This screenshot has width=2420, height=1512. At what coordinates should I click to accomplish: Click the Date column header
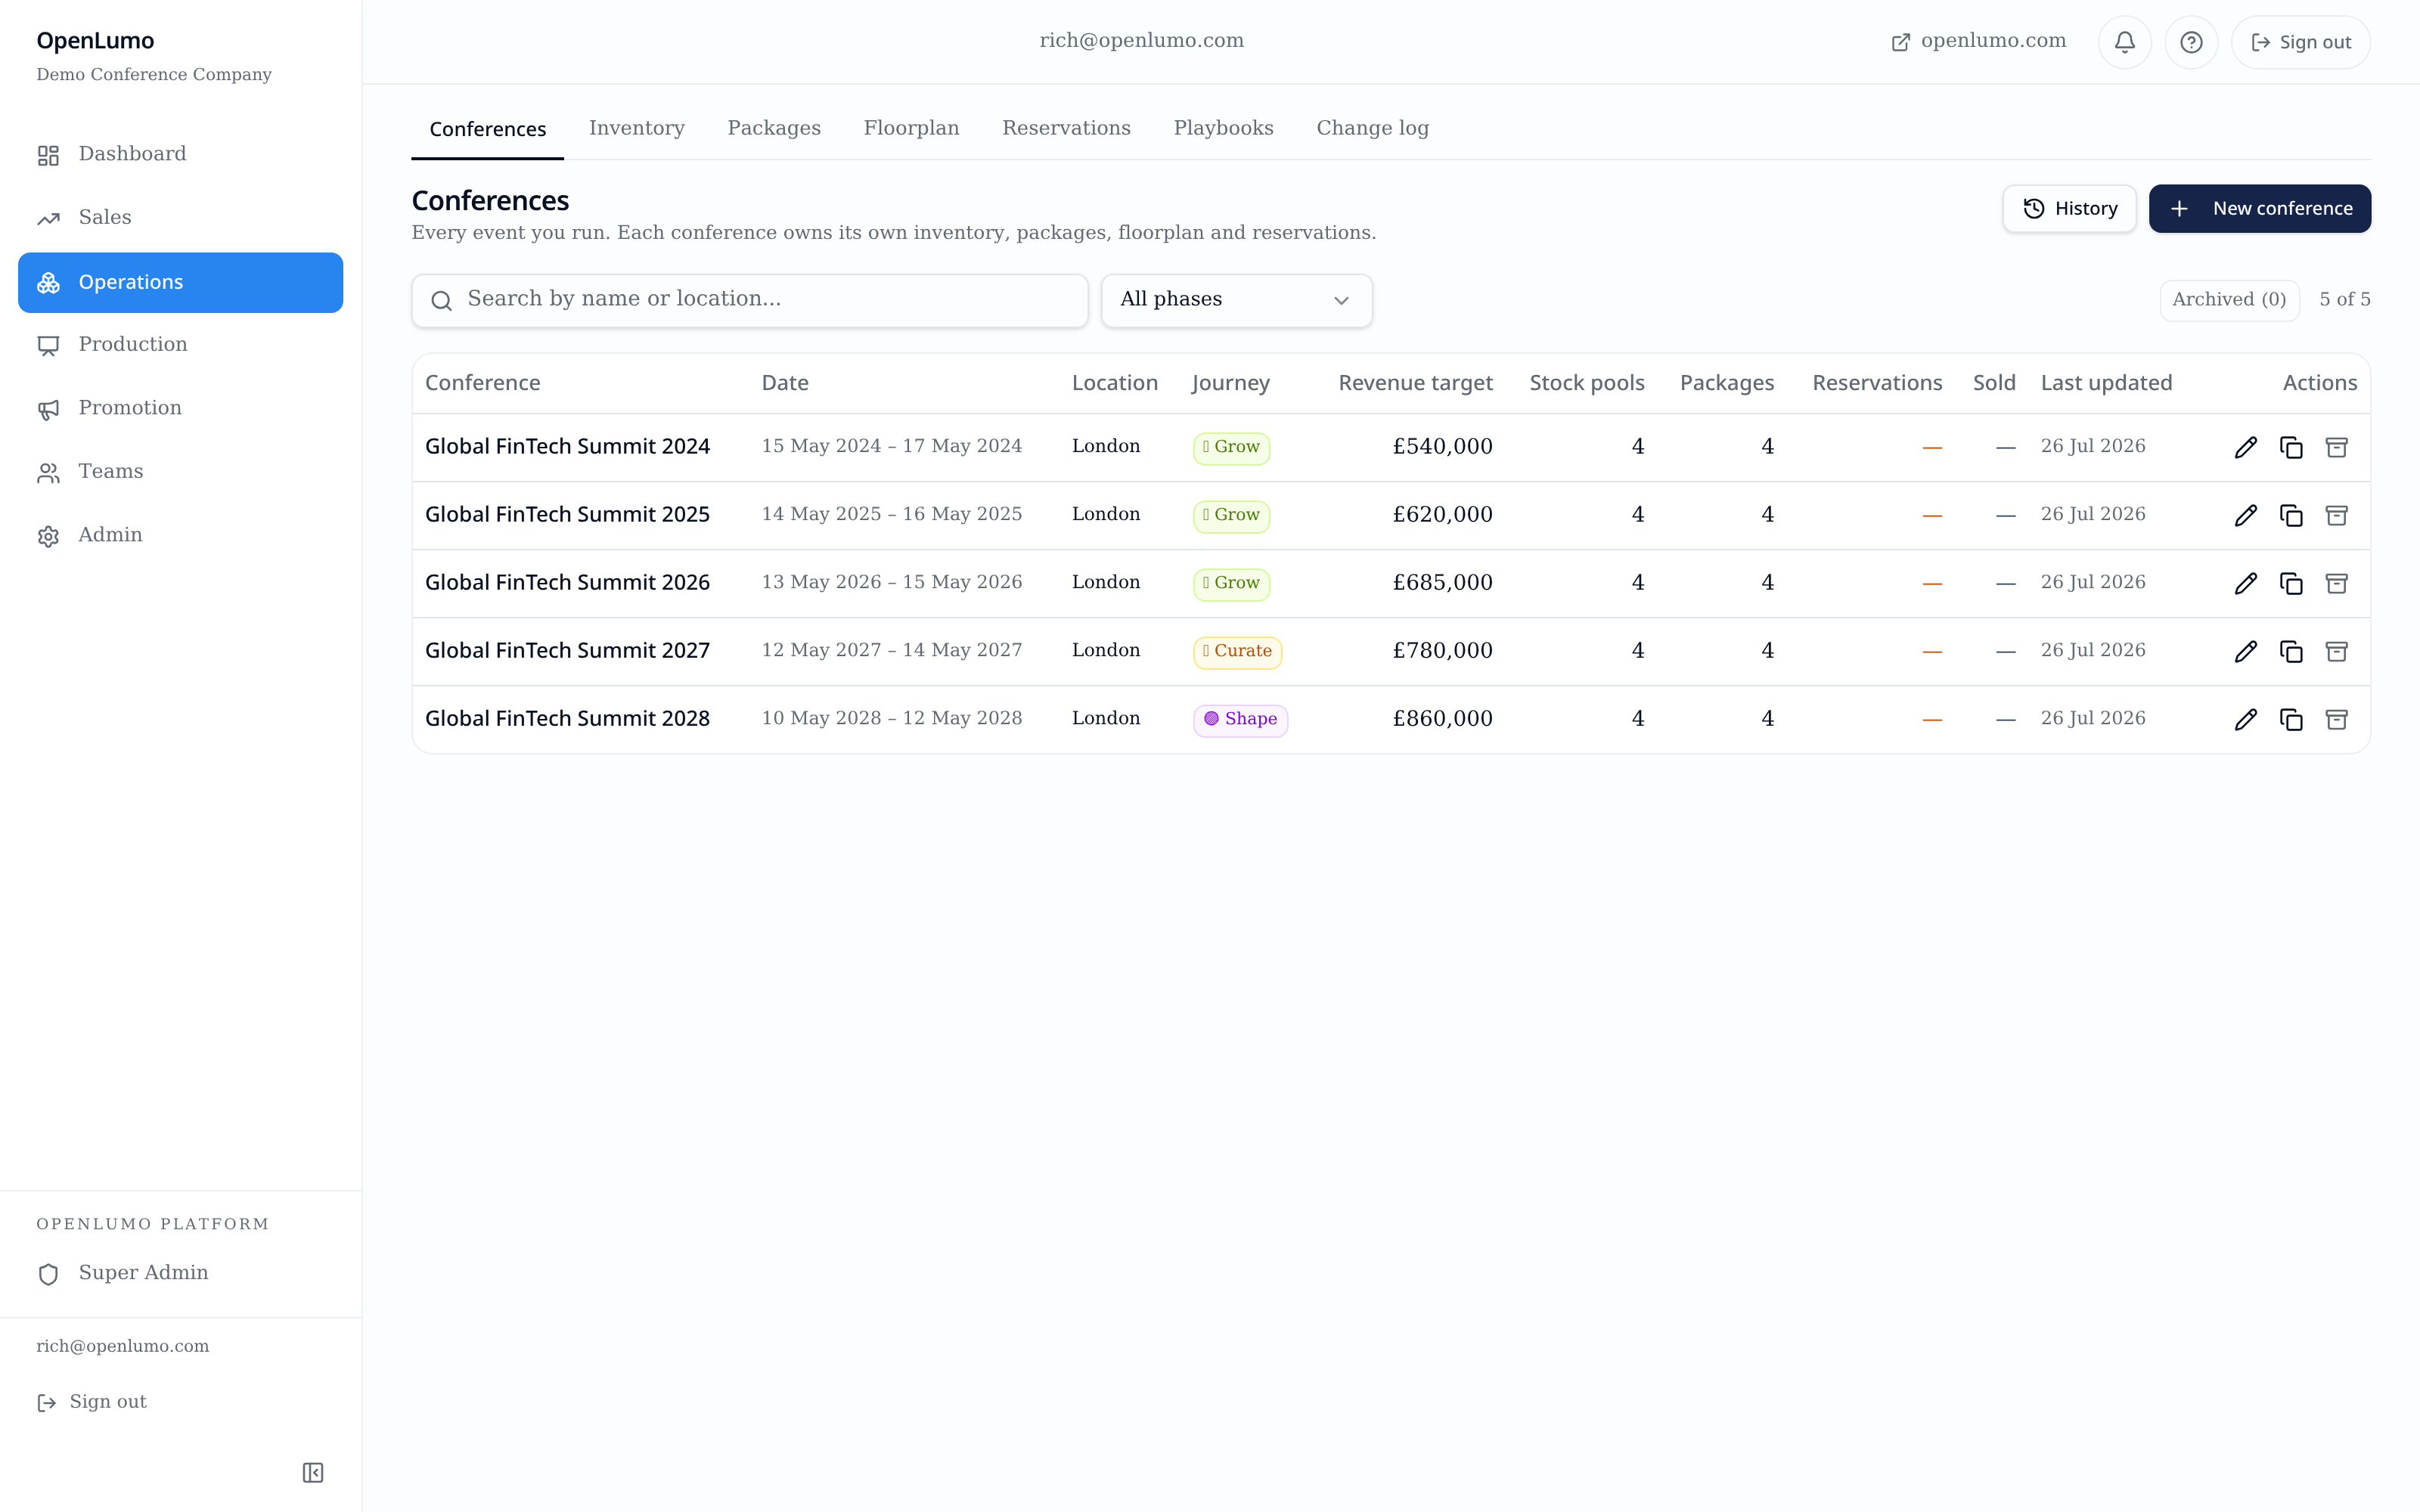tap(785, 383)
